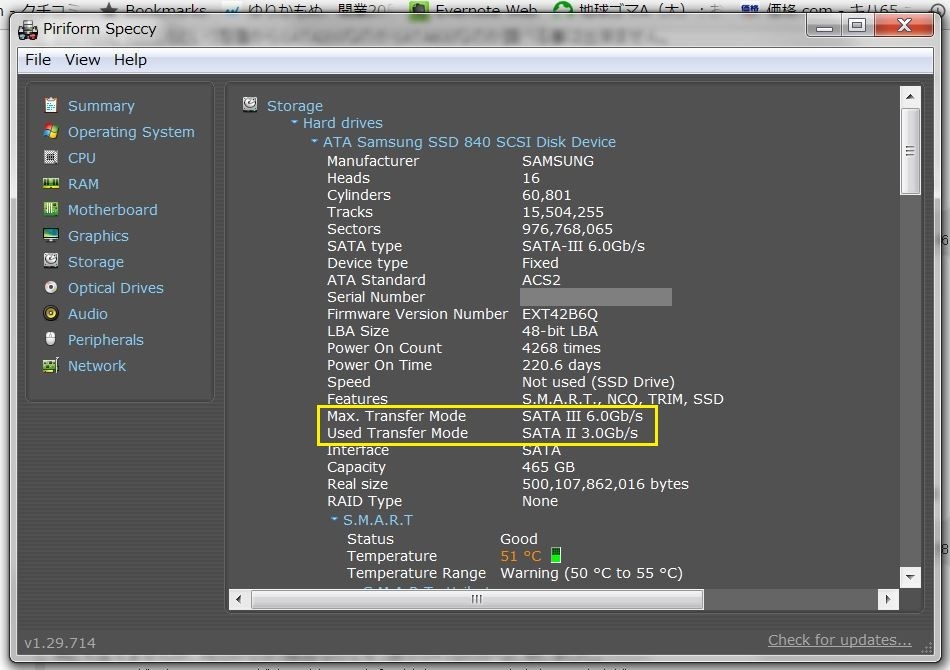Click the green temperature indicator icon

pyautogui.click(x=556, y=555)
